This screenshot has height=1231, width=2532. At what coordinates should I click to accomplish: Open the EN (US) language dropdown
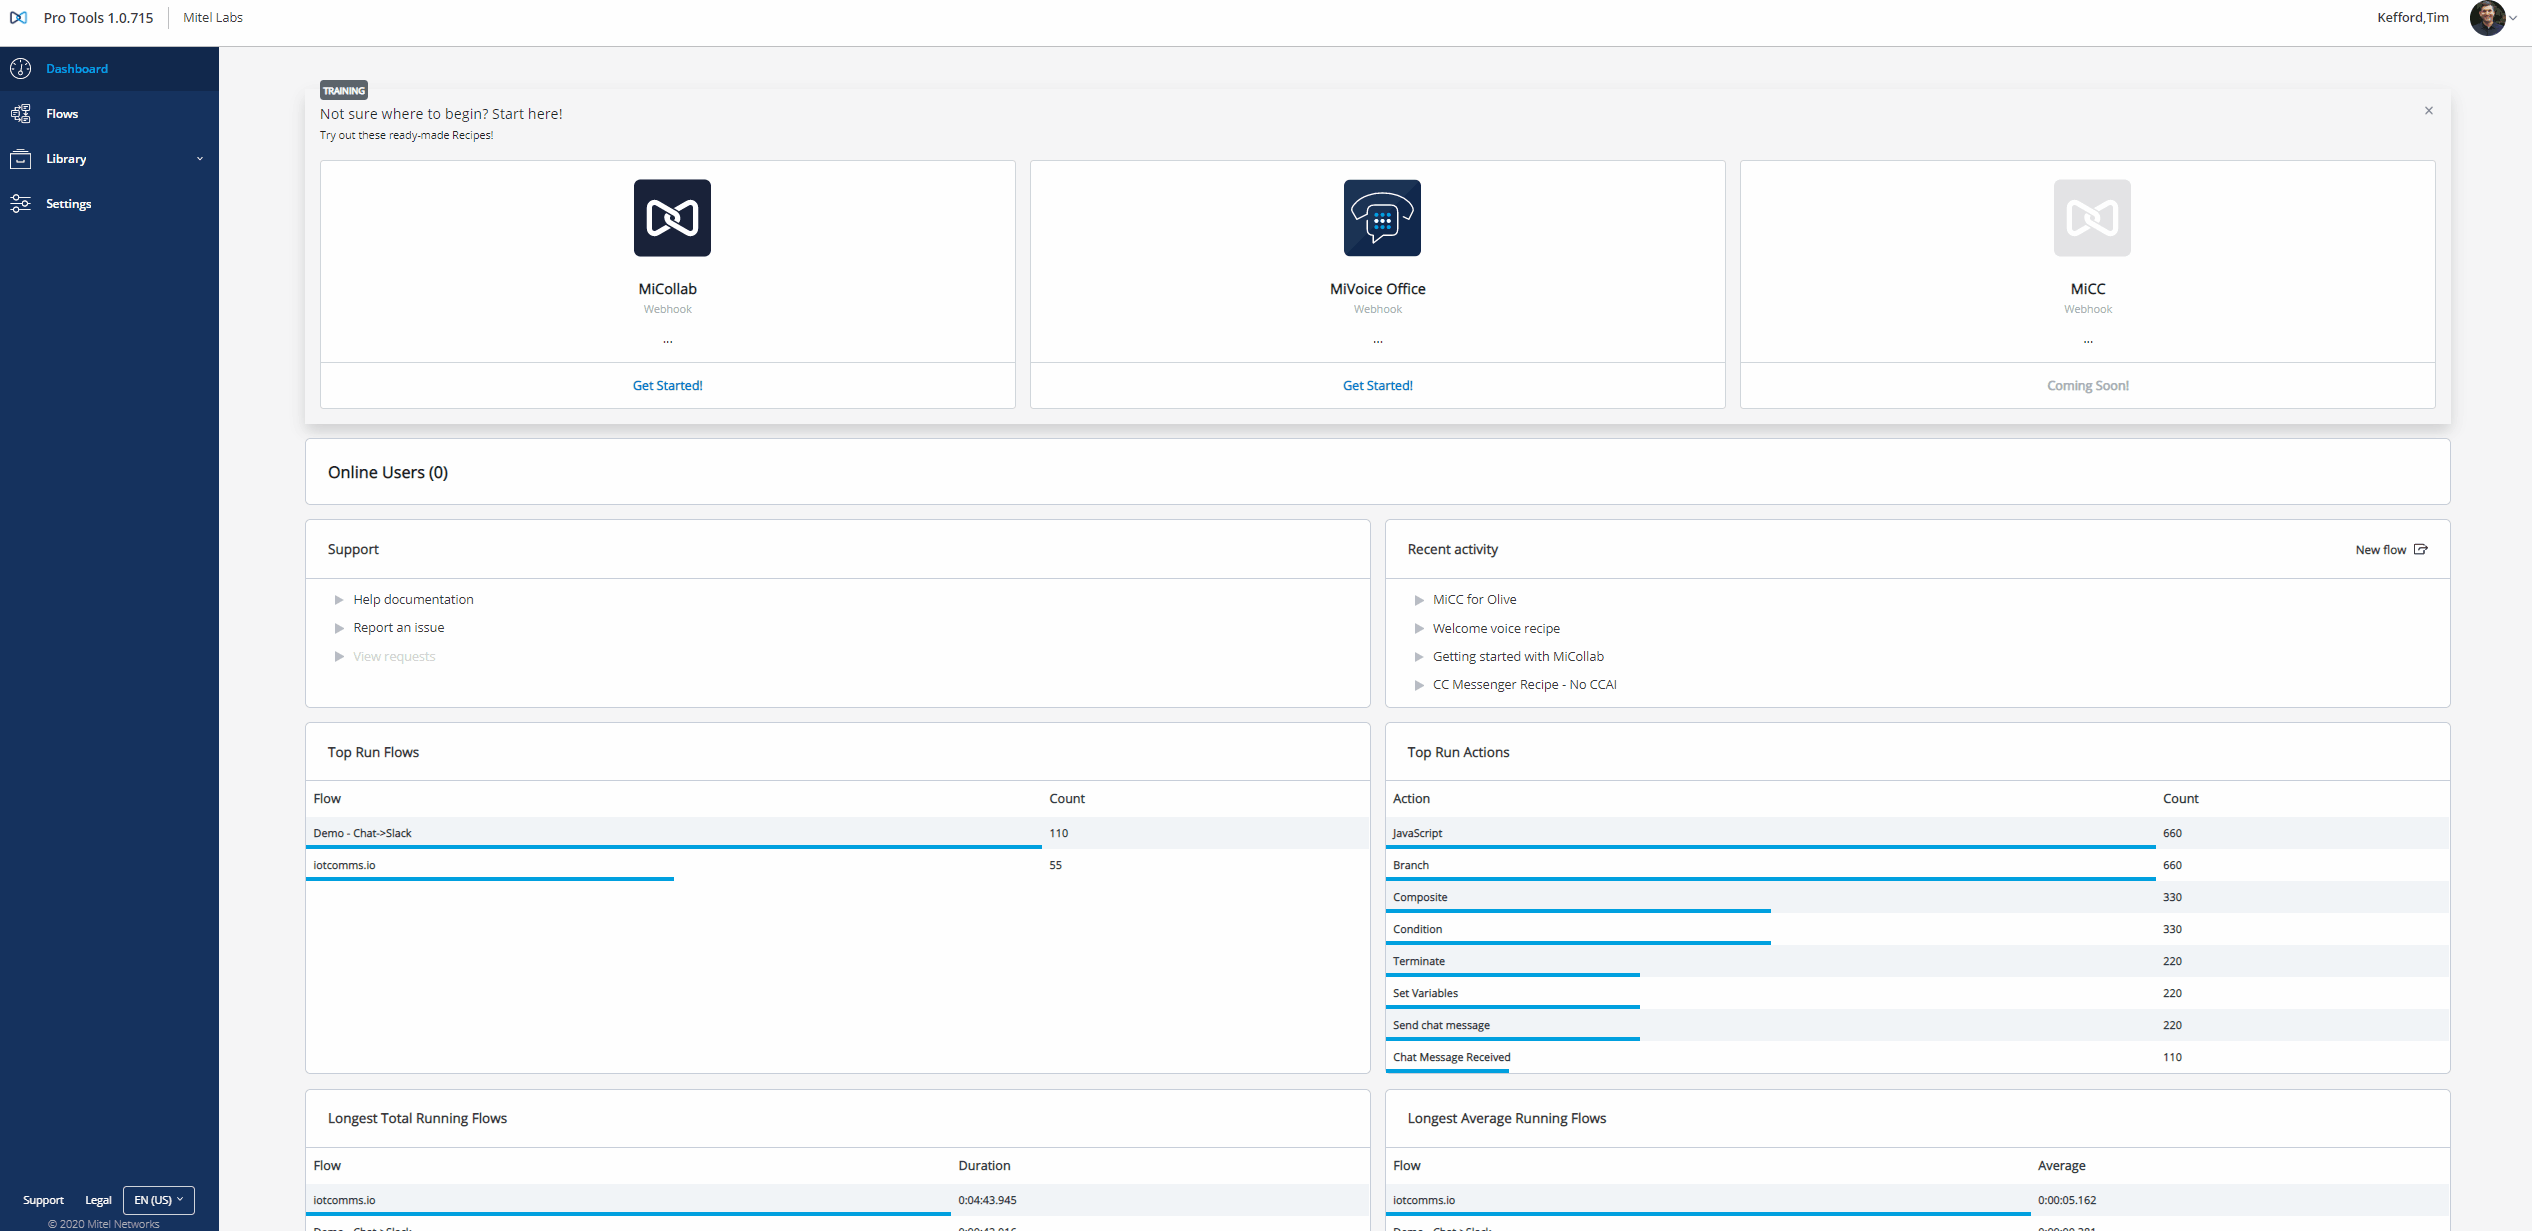159,1200
